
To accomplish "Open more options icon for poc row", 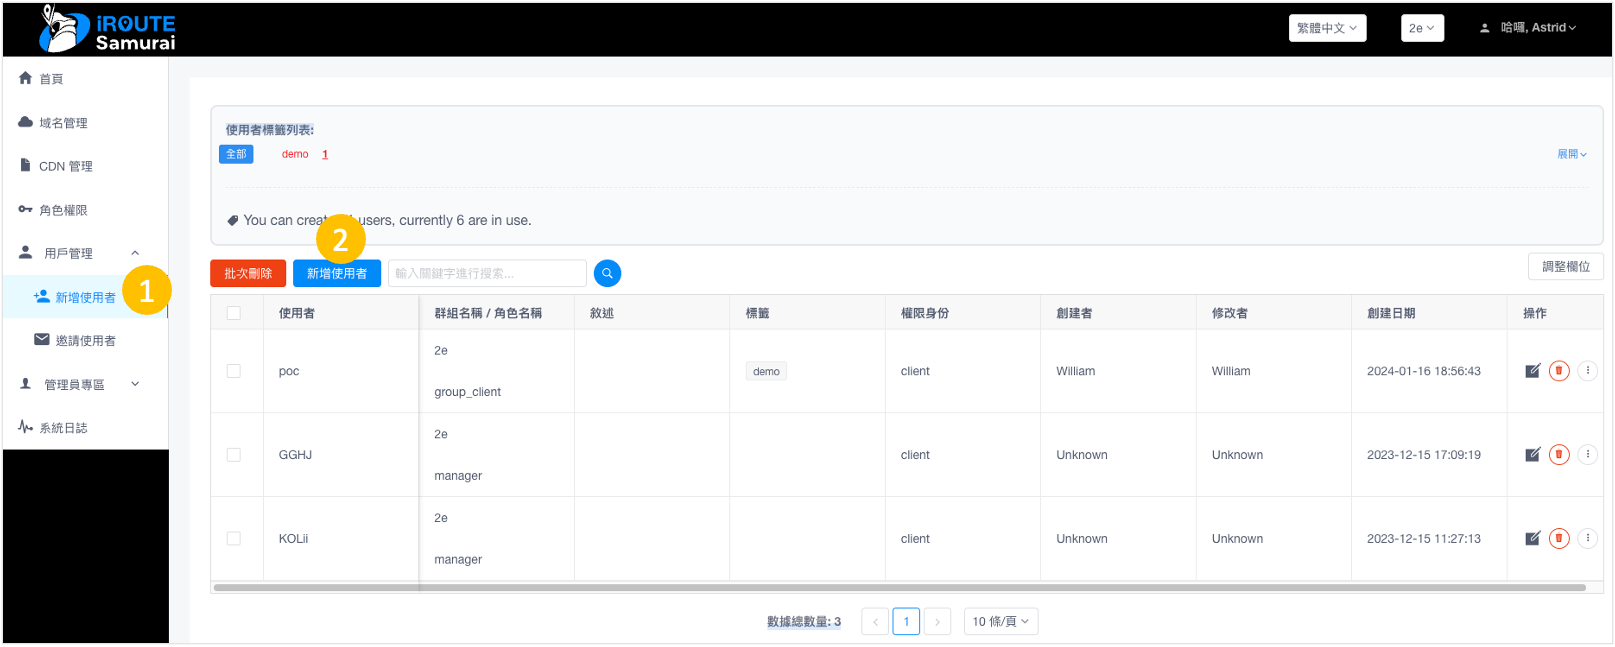I will (x=1587, y=371).
